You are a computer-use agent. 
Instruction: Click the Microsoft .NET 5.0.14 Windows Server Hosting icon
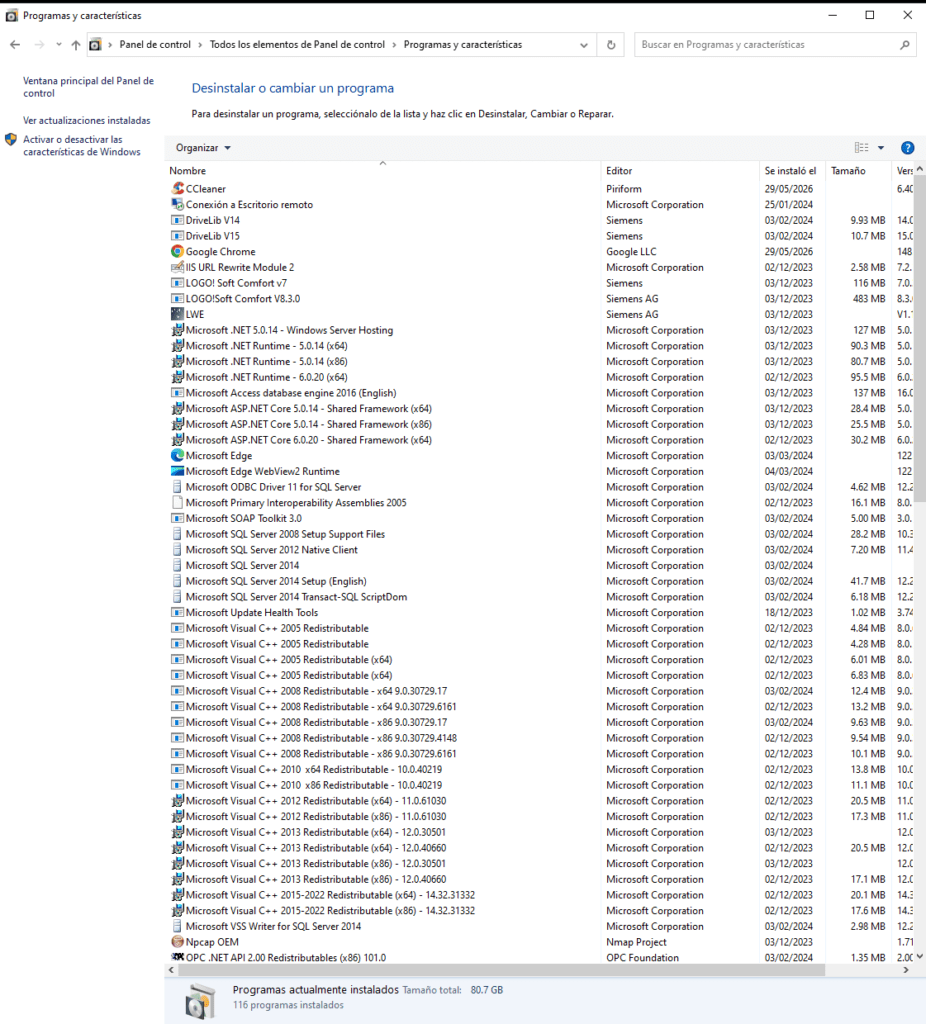pyautogui.click(x=177, y=330)
